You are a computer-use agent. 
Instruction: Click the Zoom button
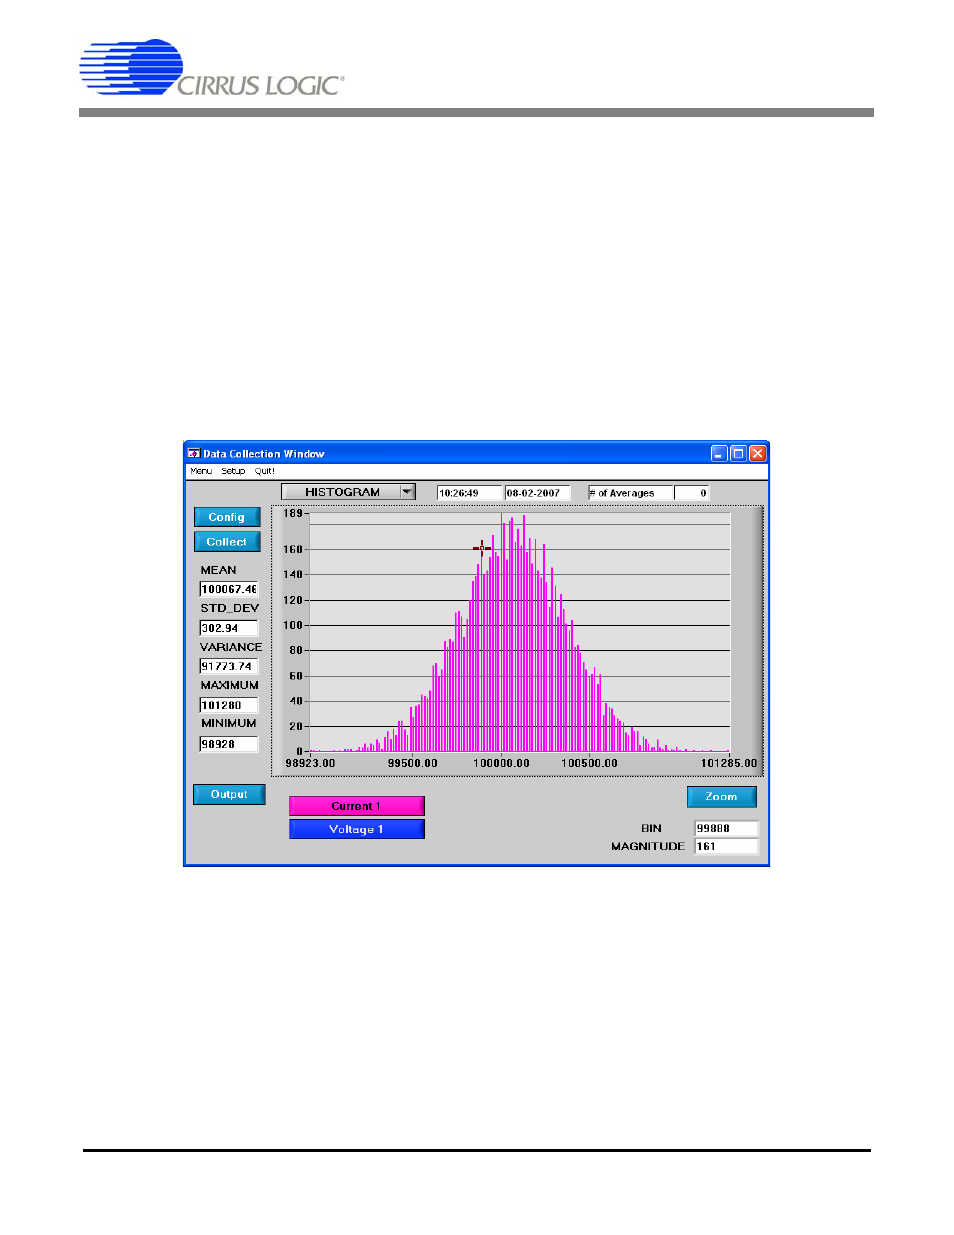pos(721,797)
